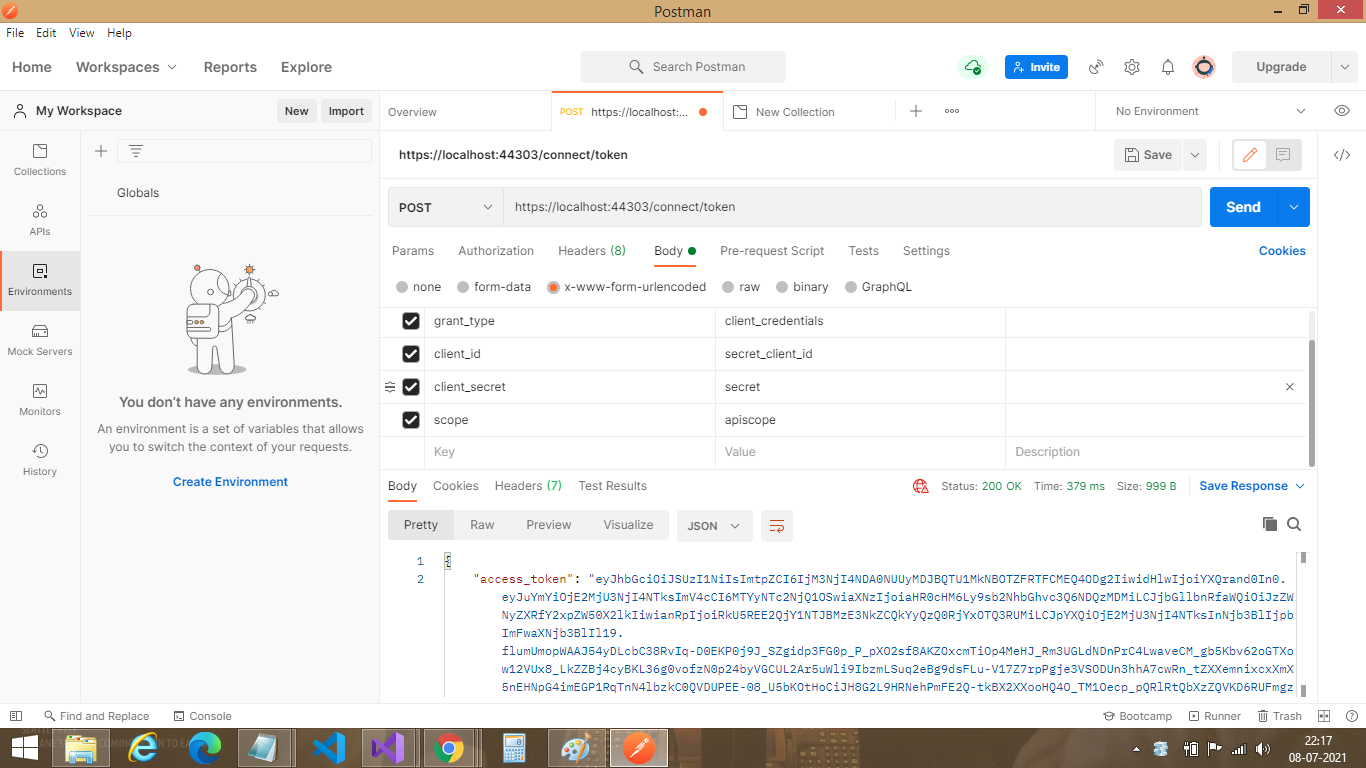Open the POST method dropdown
The width and height of the screenshot is (1366, 768).
pos(445,207)
